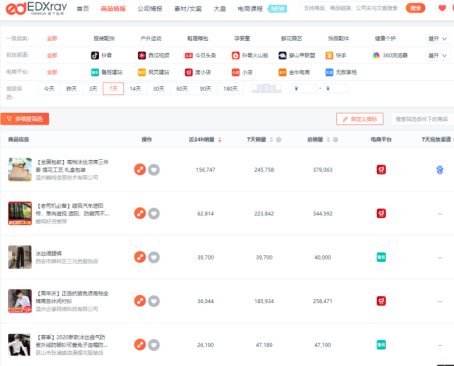
Task: Filter by the 枫页建站 platform icon
Action: 142,72
